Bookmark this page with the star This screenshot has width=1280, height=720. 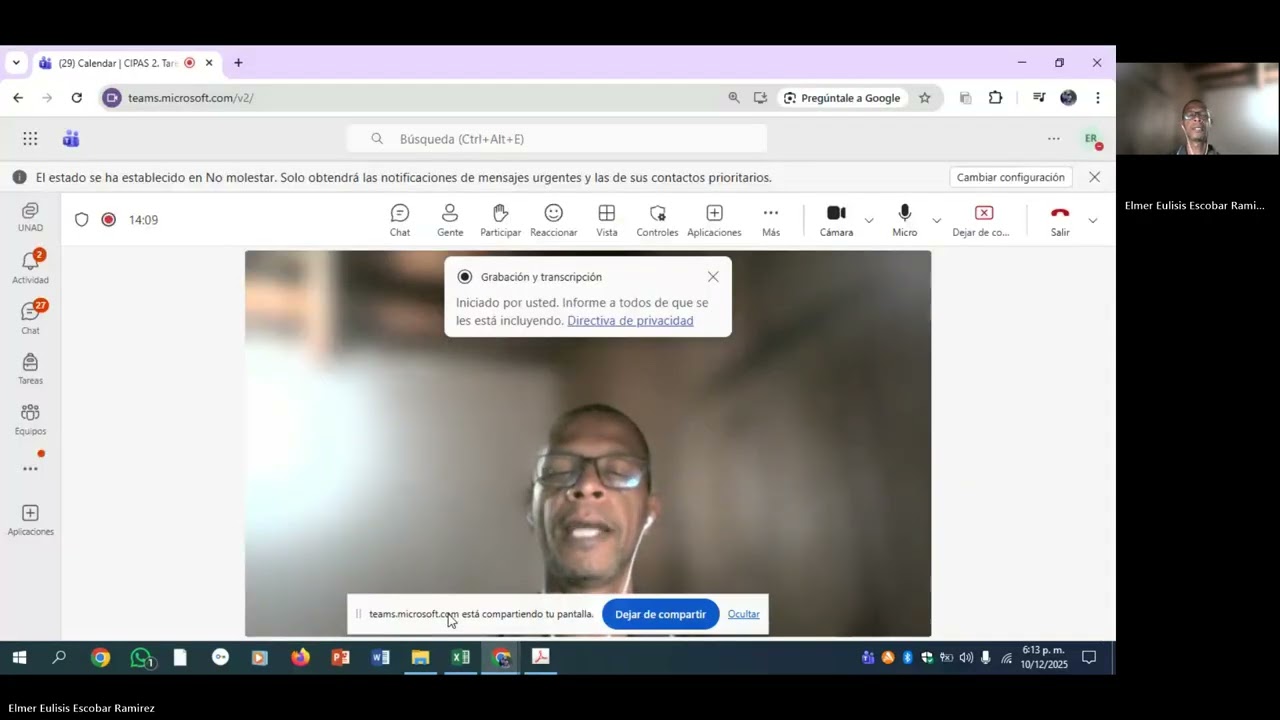pos(925,98)
